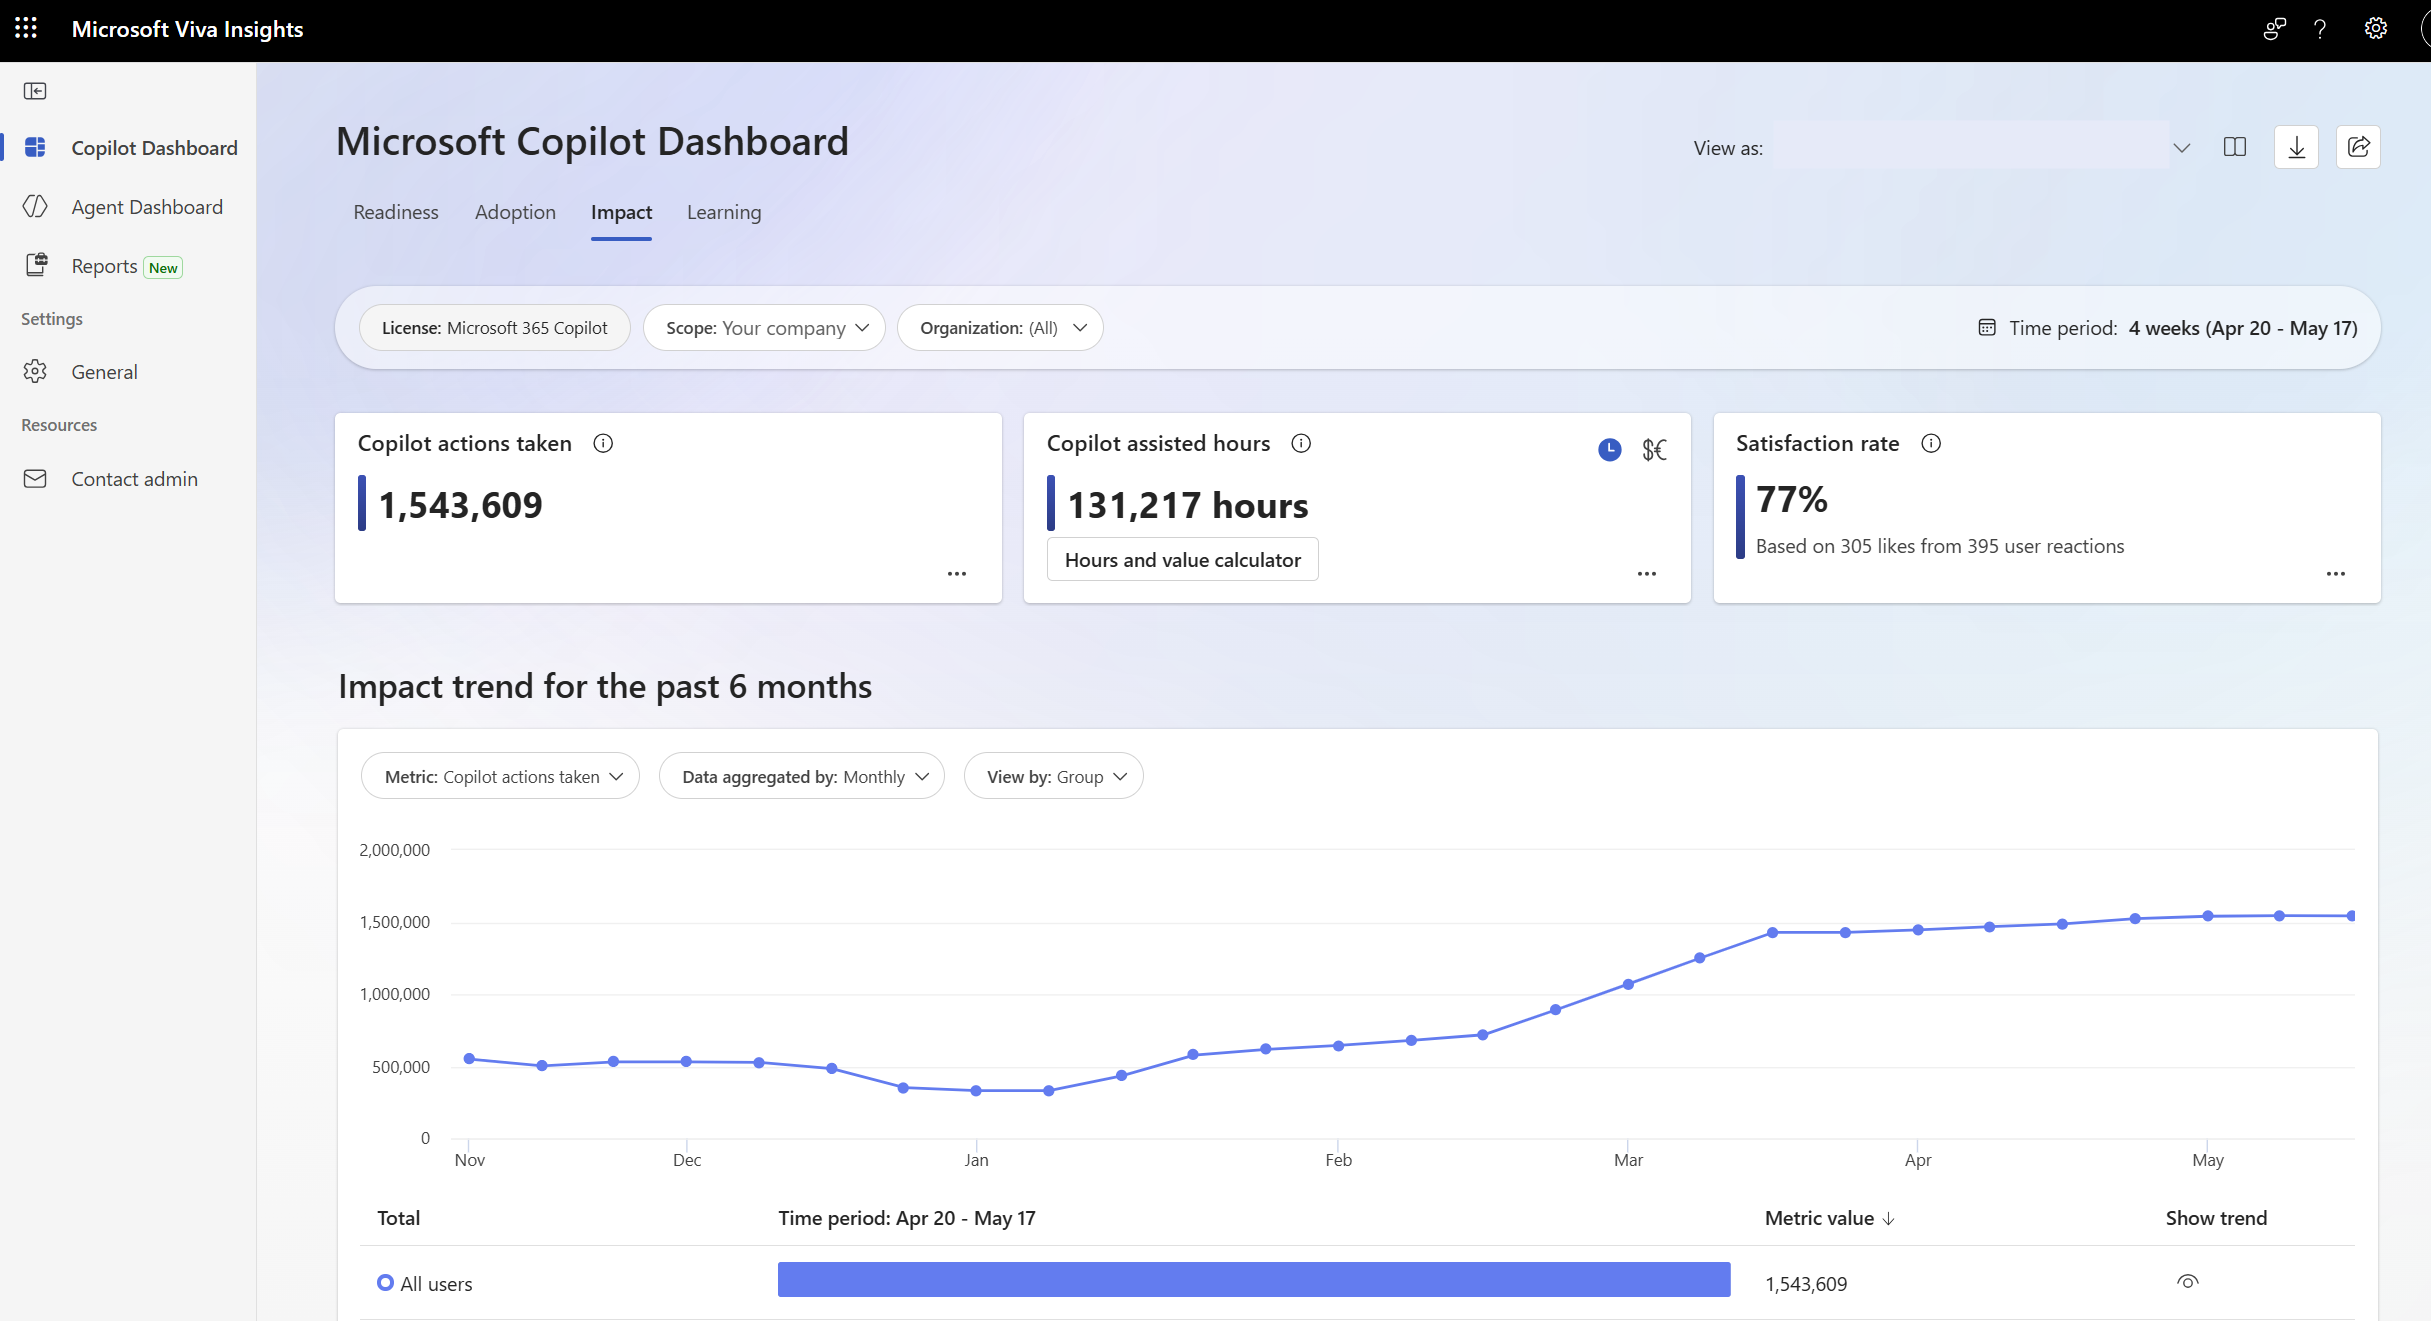Open the Metric: Copilot actions taken dropdown
This screenshot has width=2431, height=1321.
500,777
